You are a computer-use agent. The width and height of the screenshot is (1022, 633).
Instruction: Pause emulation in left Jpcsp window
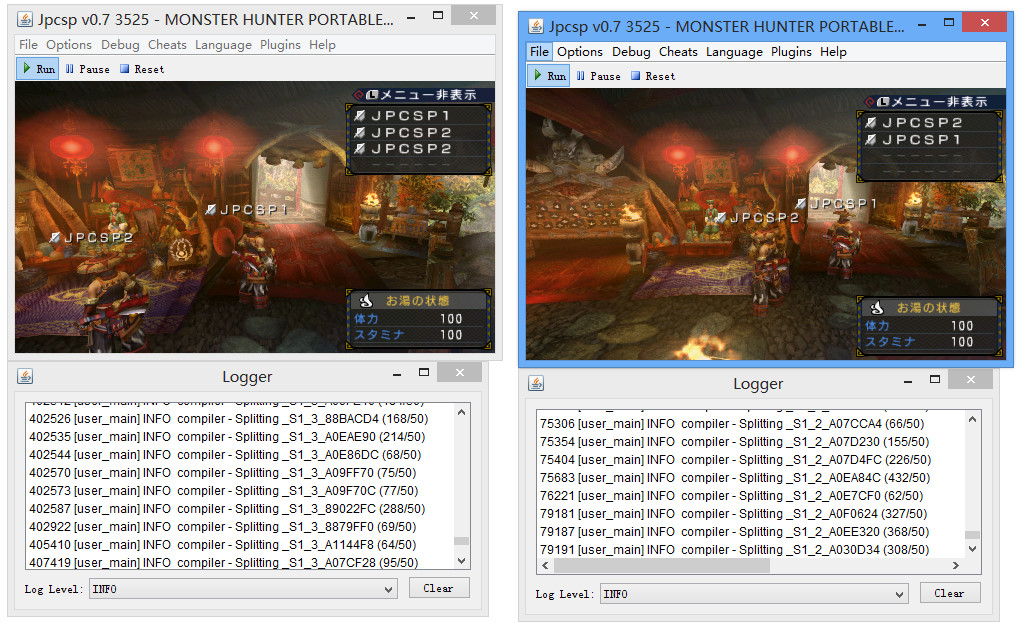click(x=88, y=69)
